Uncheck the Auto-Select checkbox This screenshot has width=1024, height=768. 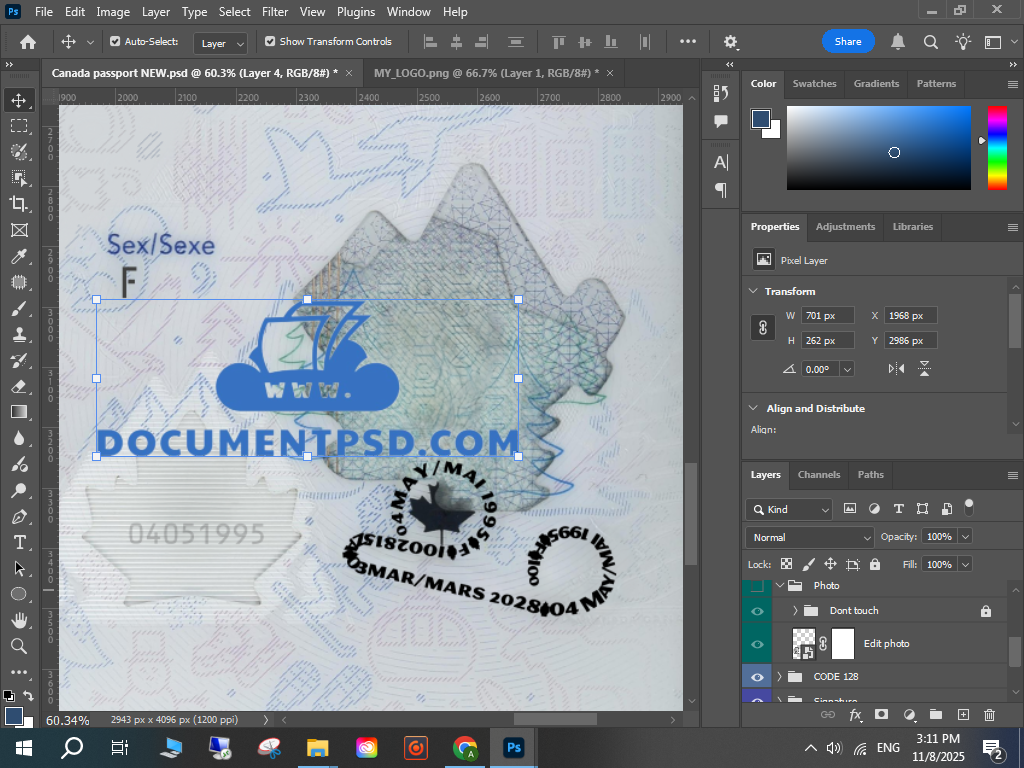click(x=115, y=42)
